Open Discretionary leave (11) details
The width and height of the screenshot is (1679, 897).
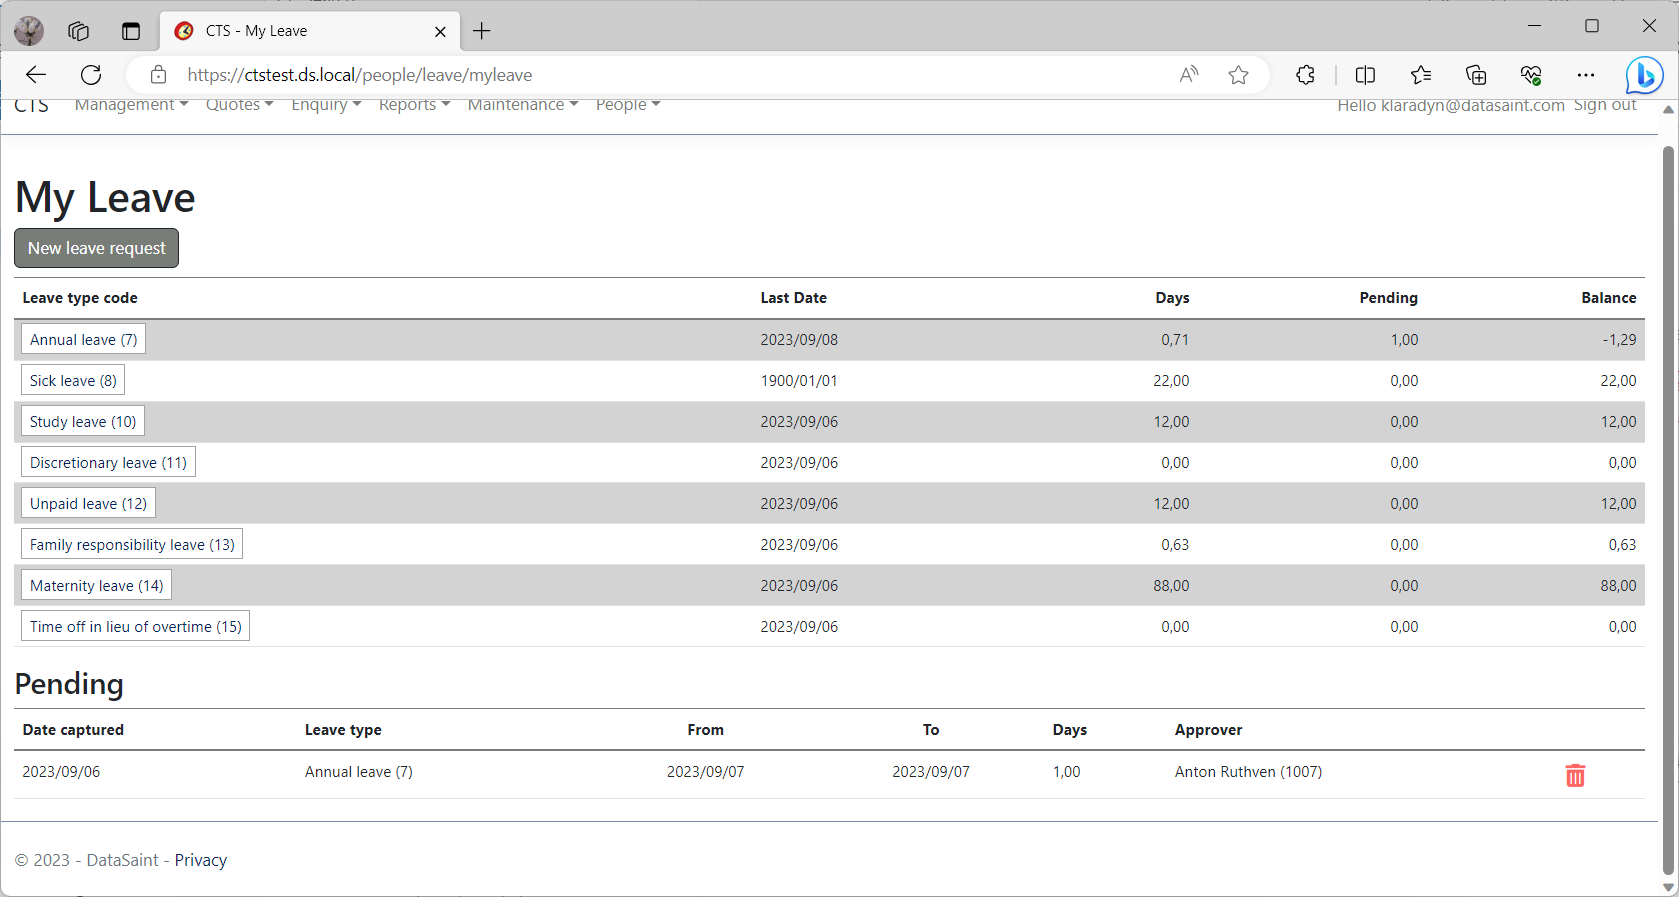click(108, 462)
